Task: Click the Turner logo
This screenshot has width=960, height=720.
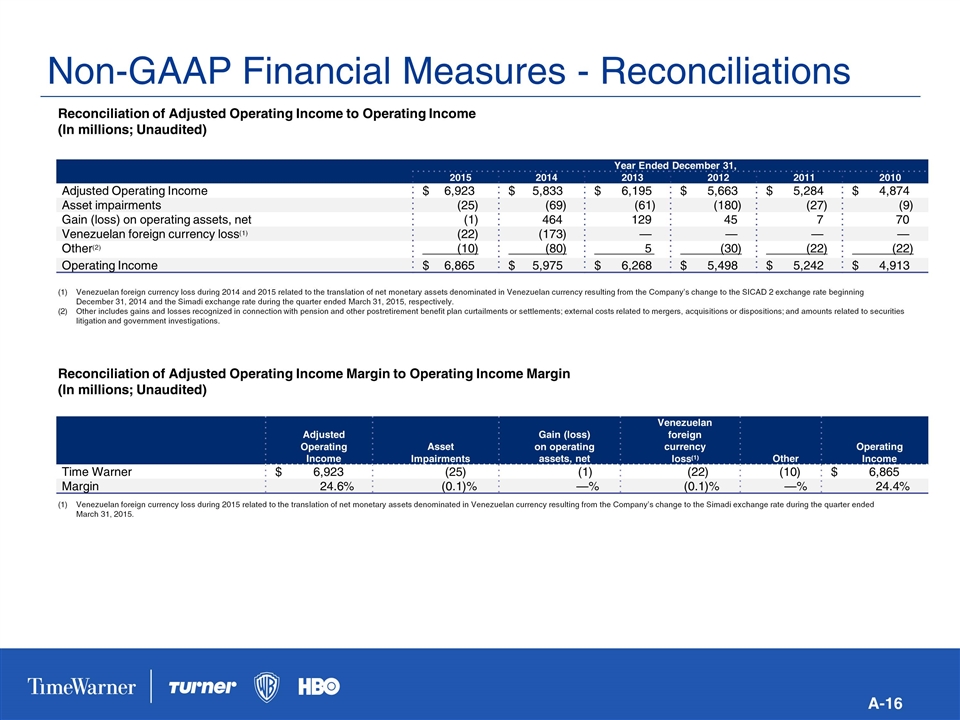Action: click(202, 687)
